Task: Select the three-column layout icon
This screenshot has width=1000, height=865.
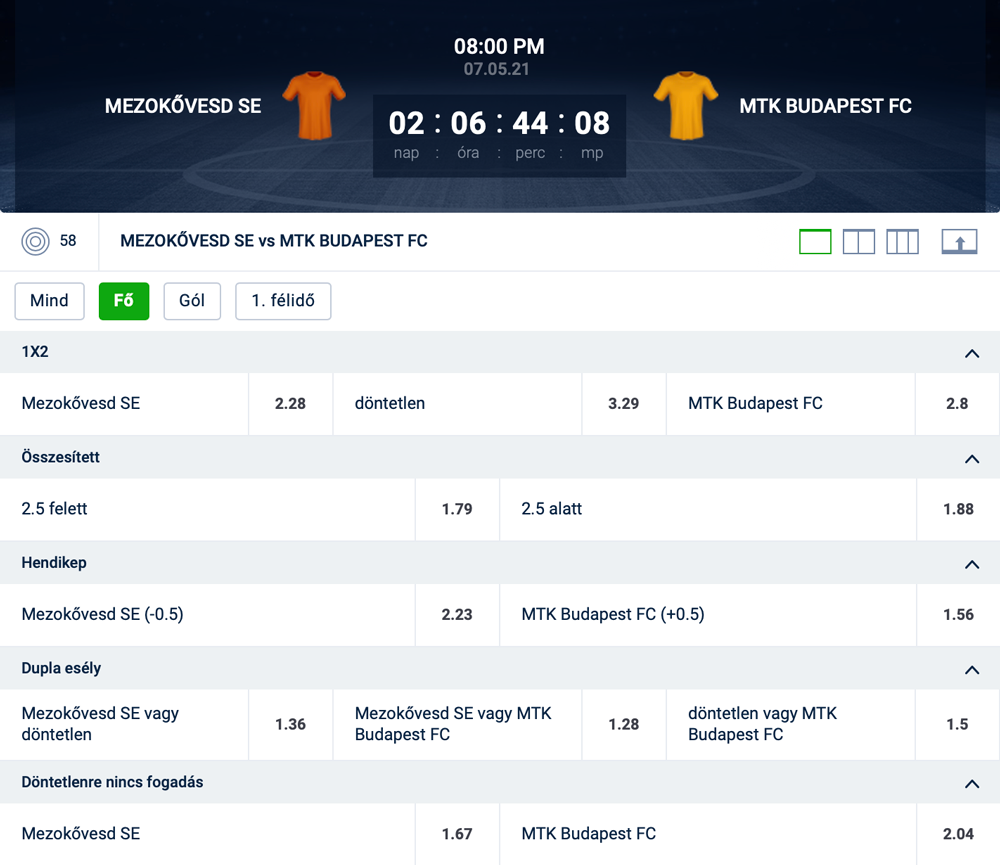Action: click(x=902, y=242)
